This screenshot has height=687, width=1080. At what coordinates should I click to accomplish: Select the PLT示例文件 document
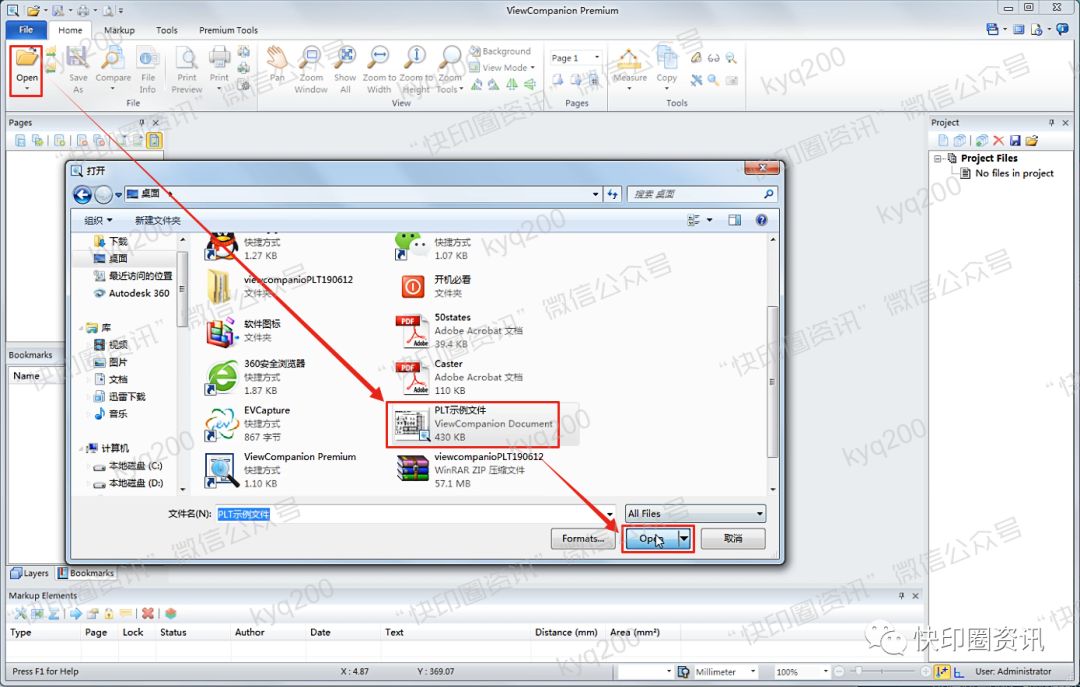pyautogui.click(x=481, y=424)
